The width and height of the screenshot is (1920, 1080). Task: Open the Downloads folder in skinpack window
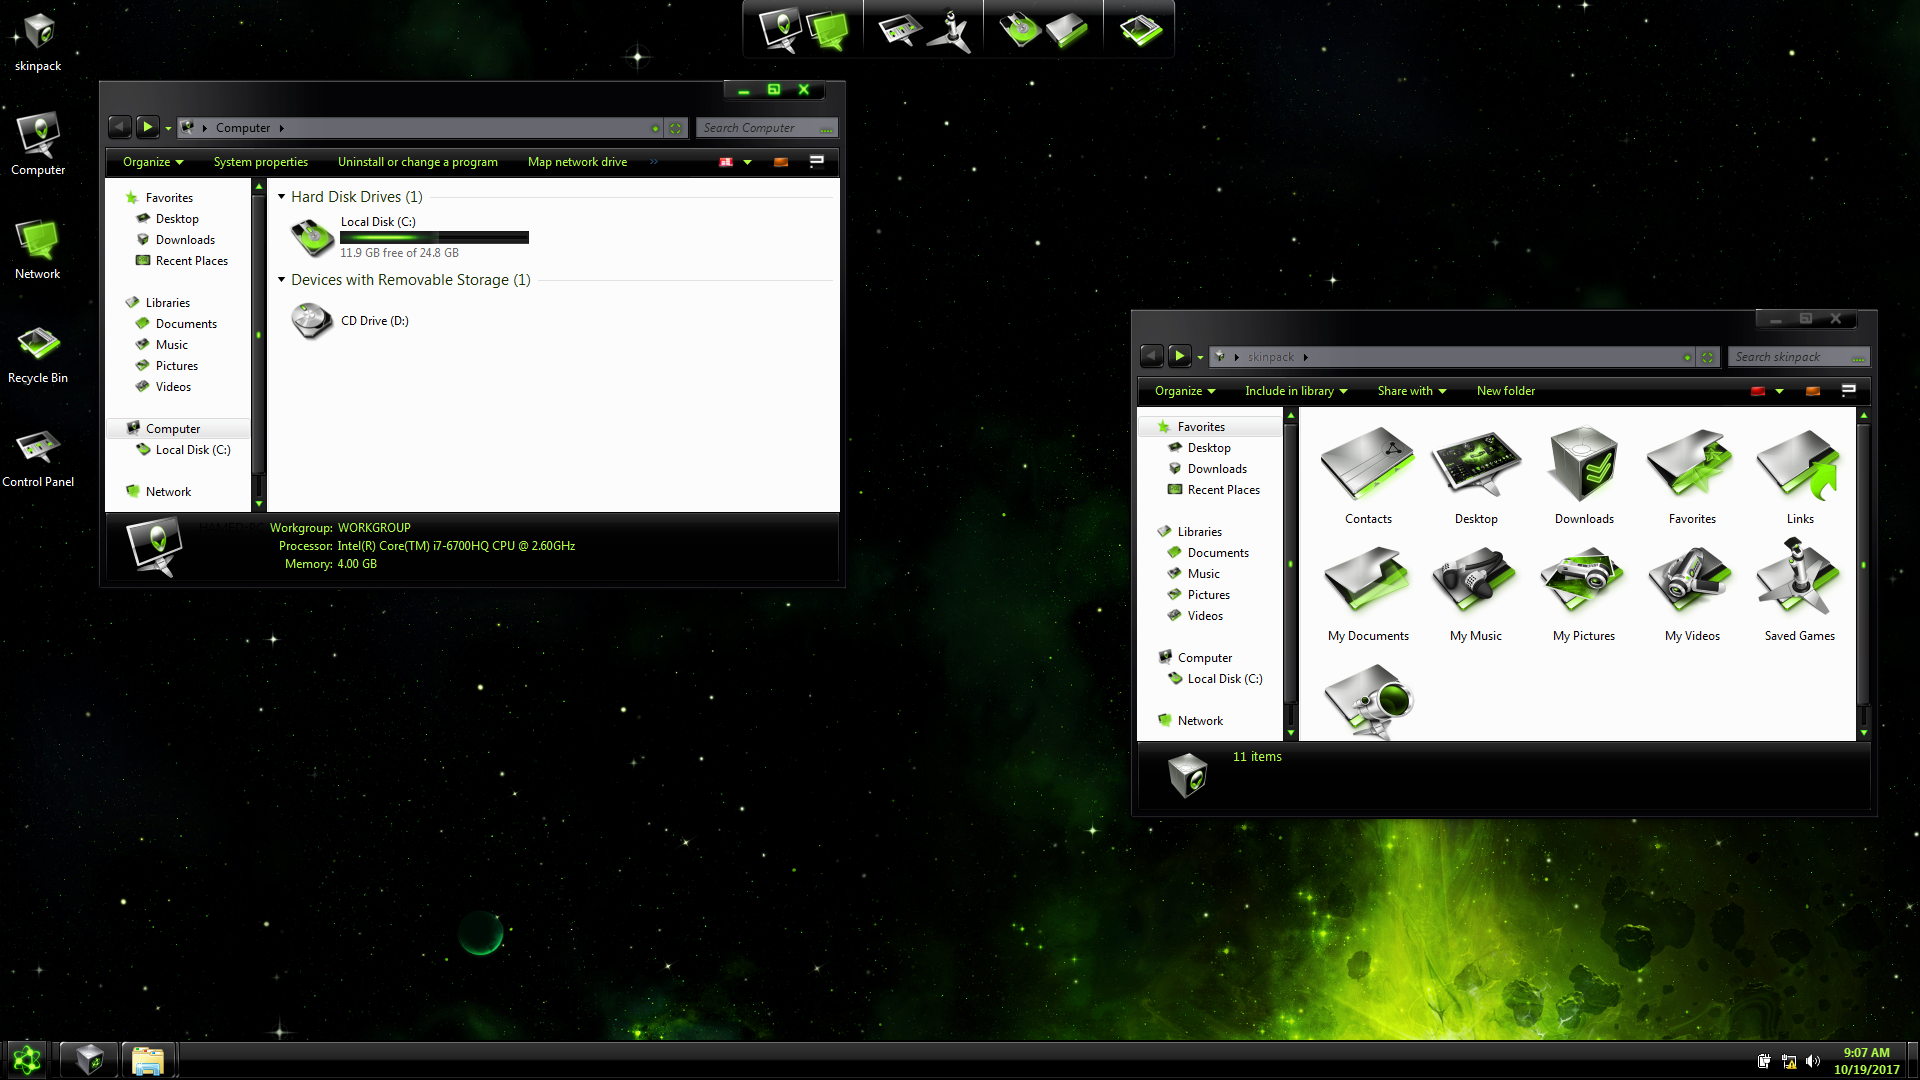[1583, 465]
